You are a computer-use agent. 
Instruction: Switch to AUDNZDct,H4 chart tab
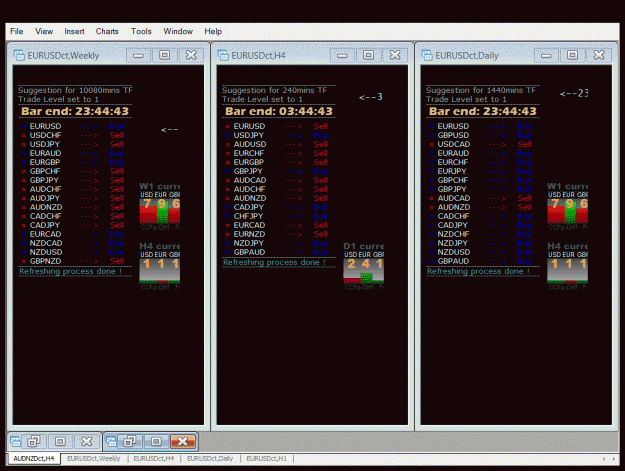[x=33, y=459]
